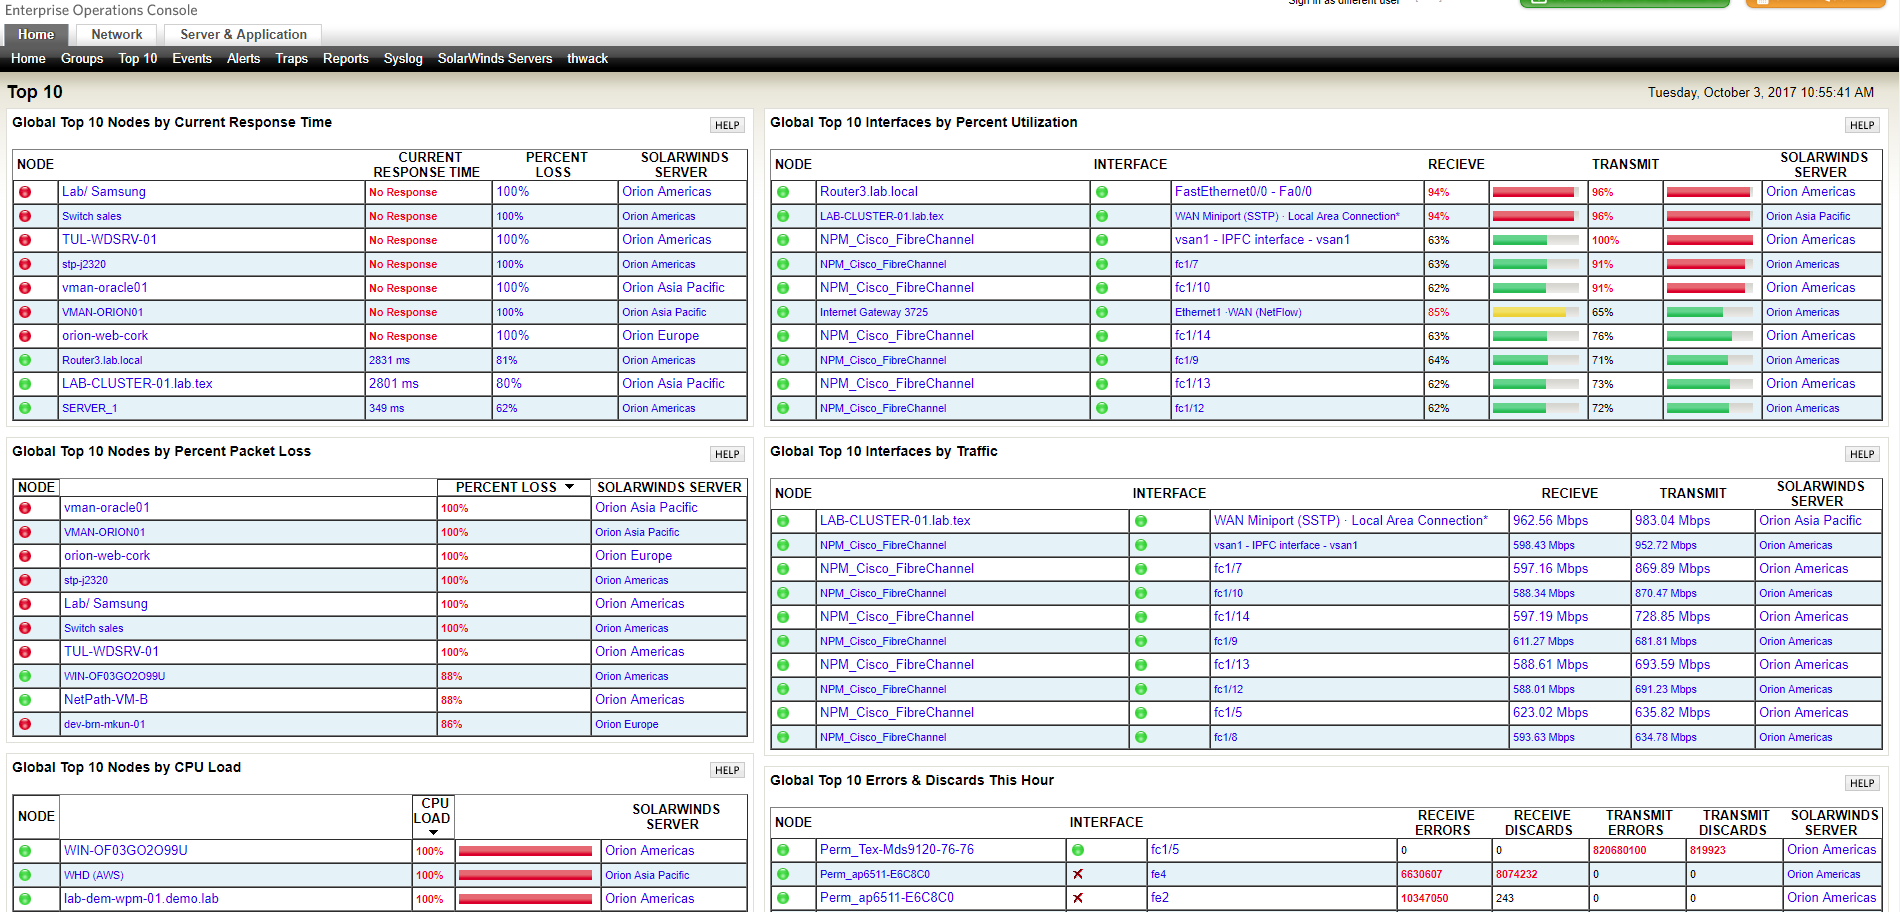Click red status icon for Lab/ Samsung in Response Time table
Image resolution: width=1900 pixels, height=912 pixels.
pos(25,192)
